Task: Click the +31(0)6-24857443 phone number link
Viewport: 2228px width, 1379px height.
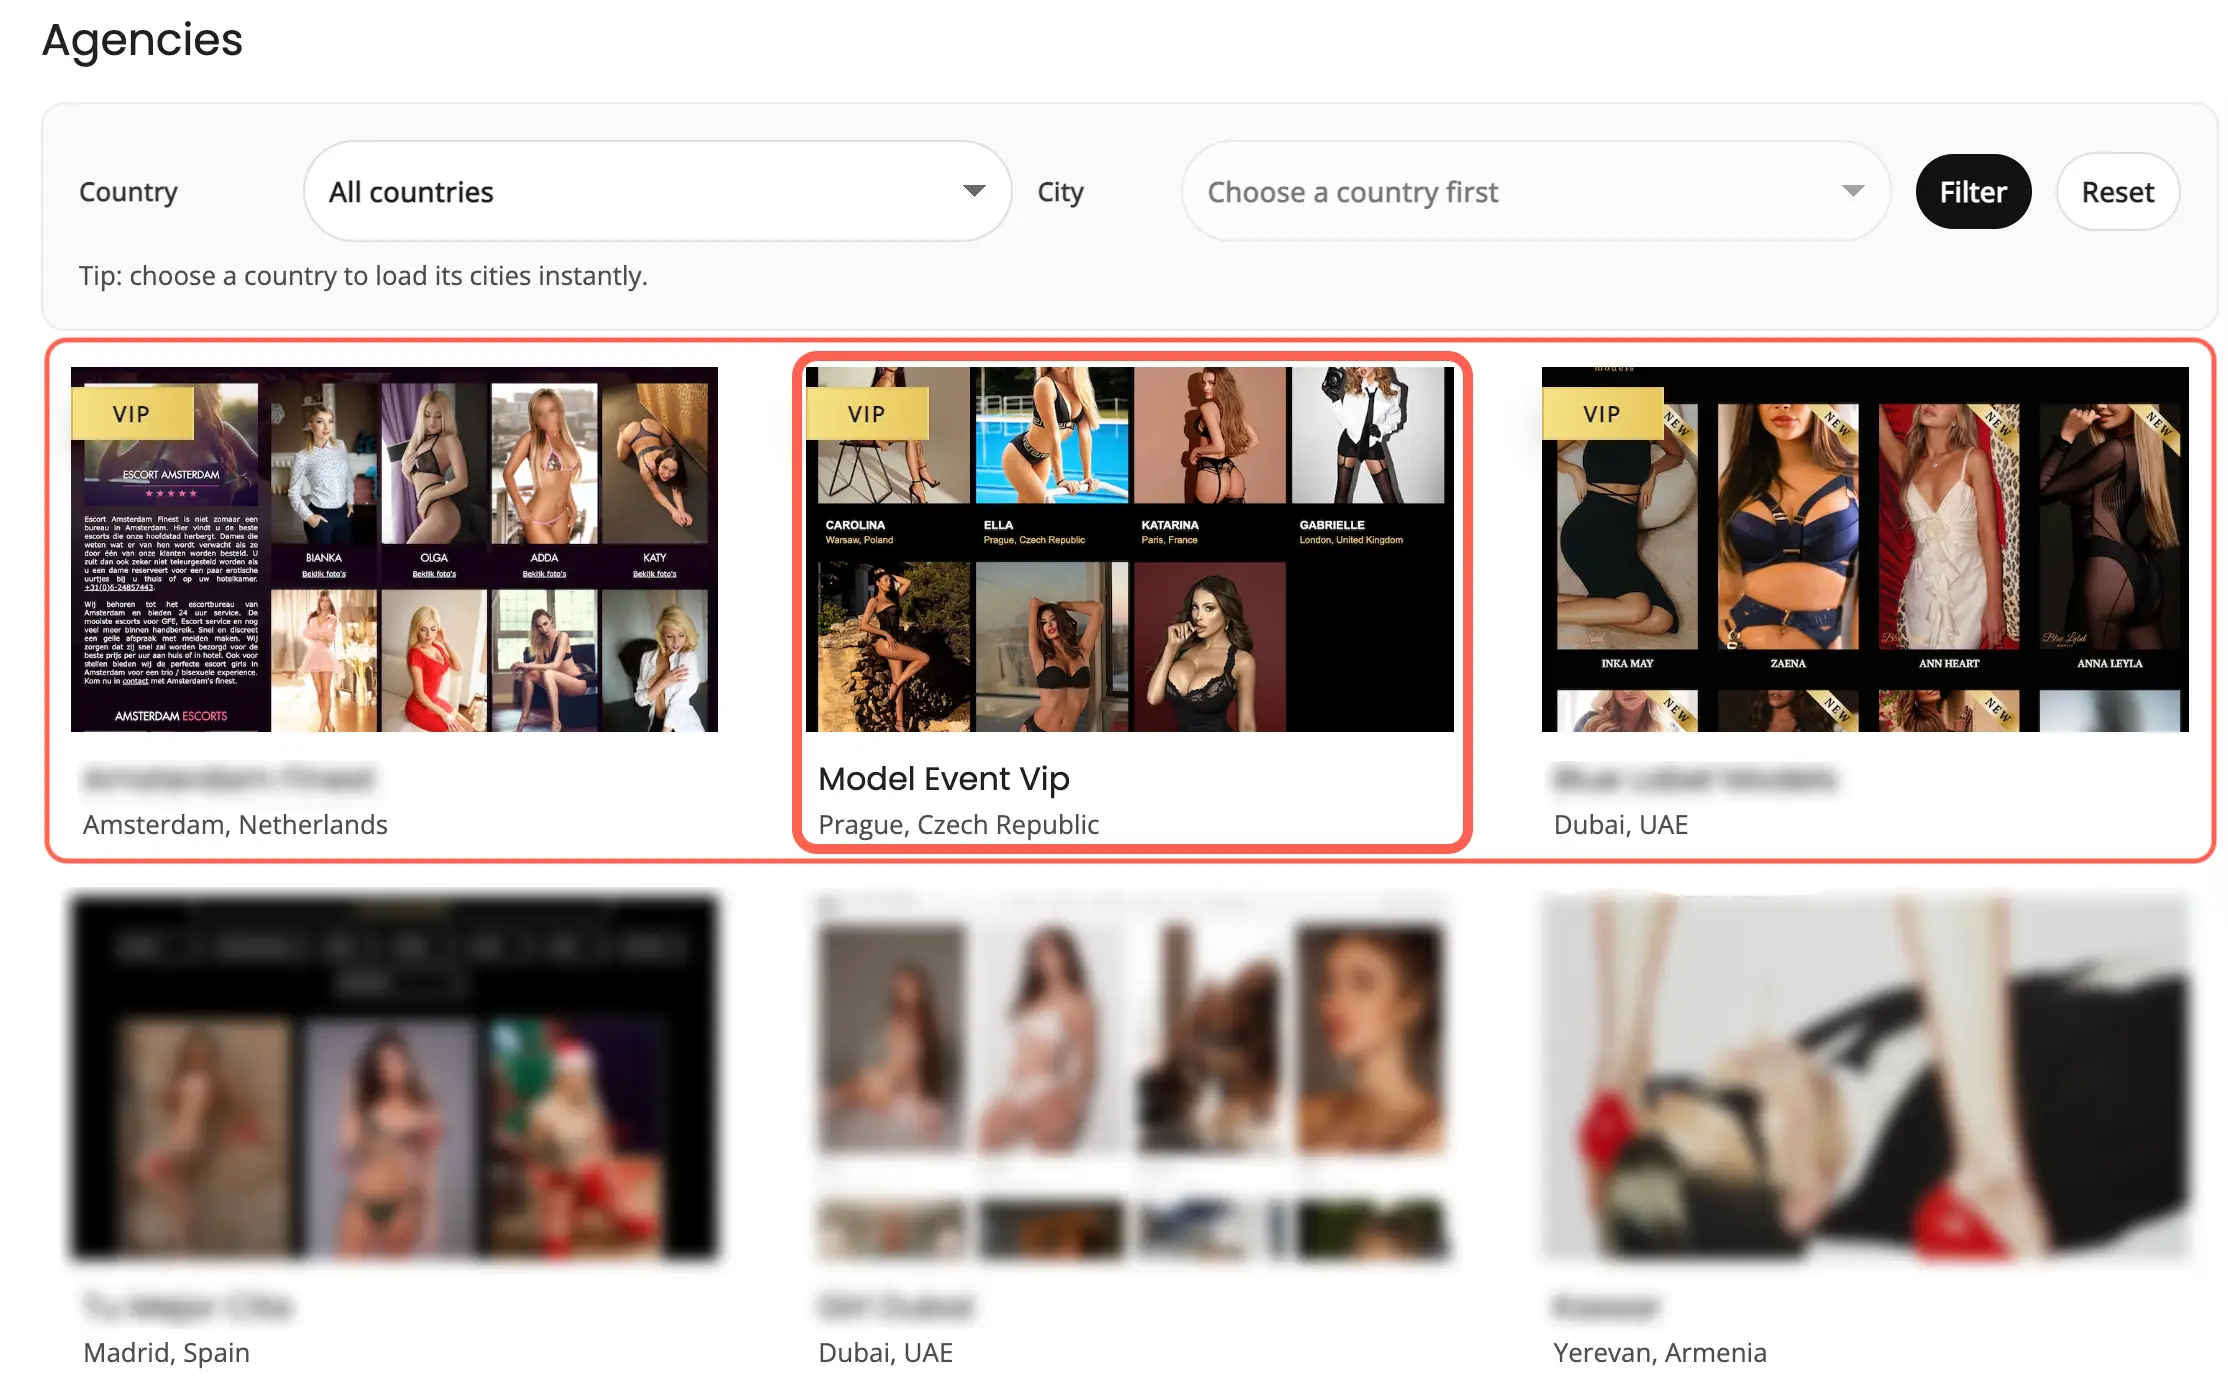Action: (120, 589)
